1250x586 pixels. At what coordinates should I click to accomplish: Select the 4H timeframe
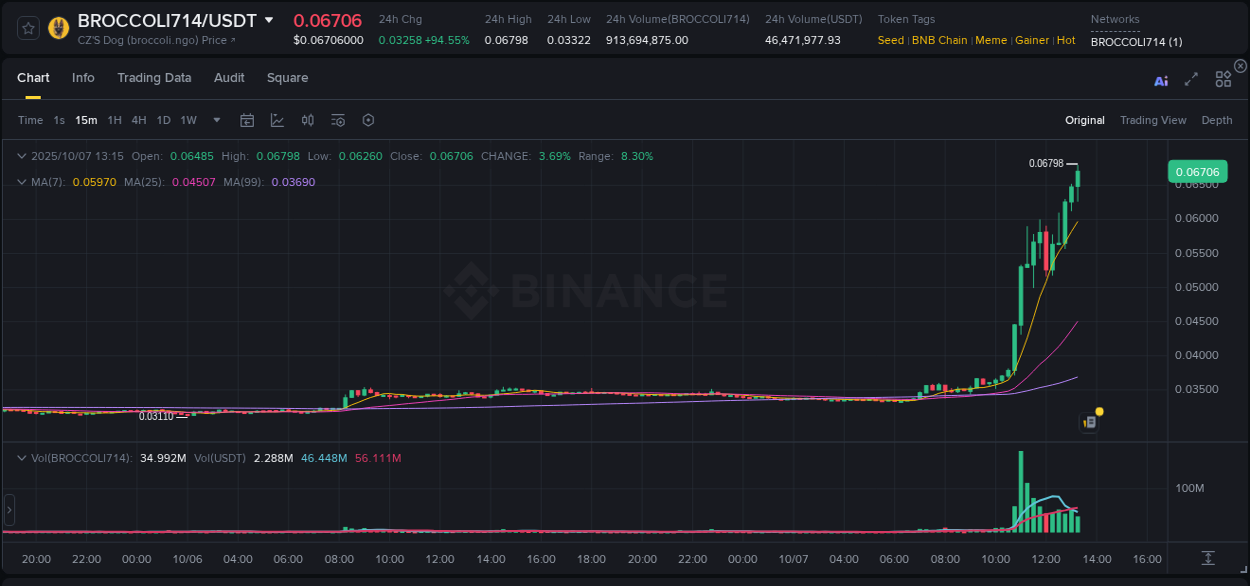click(139, 119)
